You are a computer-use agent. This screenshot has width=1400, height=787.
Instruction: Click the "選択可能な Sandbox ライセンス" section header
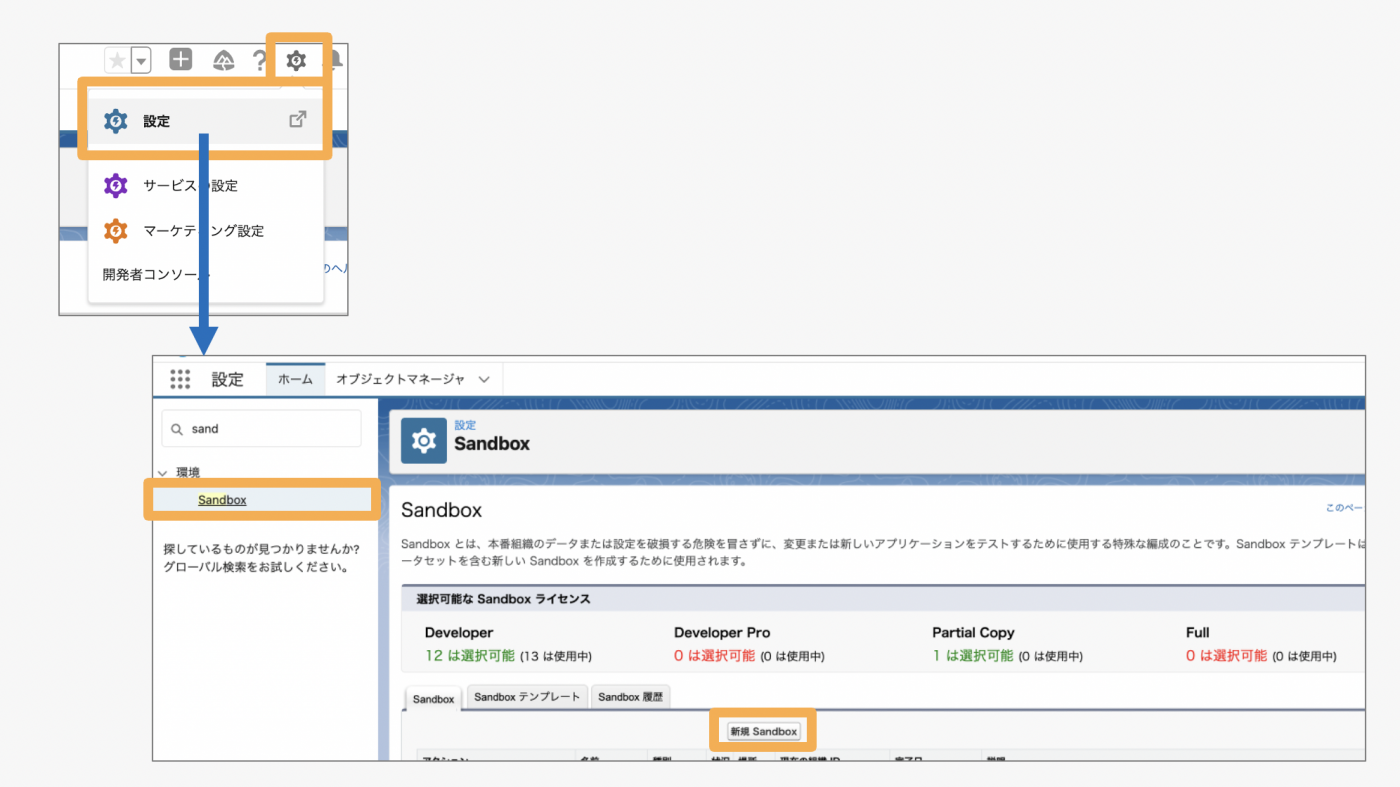pos(504,599)
